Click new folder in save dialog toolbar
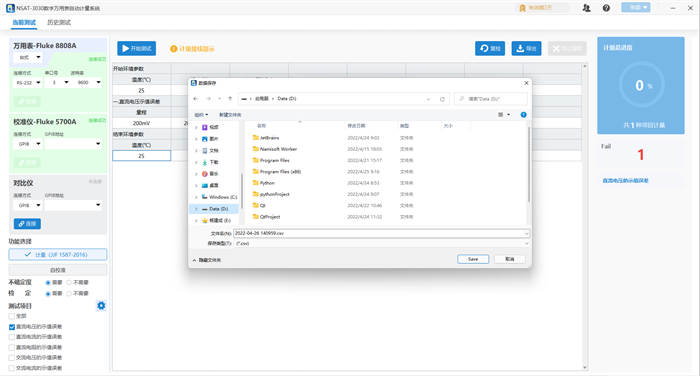 (230, 115)
